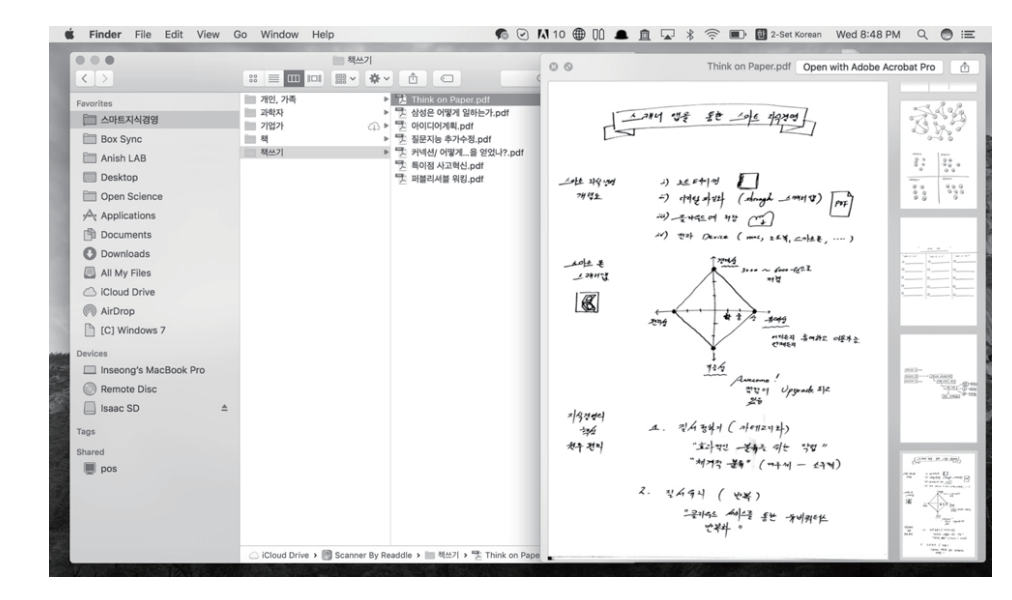Click the battery status icon
The height and width of the screenshot is (600, 1012).
coord(737,35)
